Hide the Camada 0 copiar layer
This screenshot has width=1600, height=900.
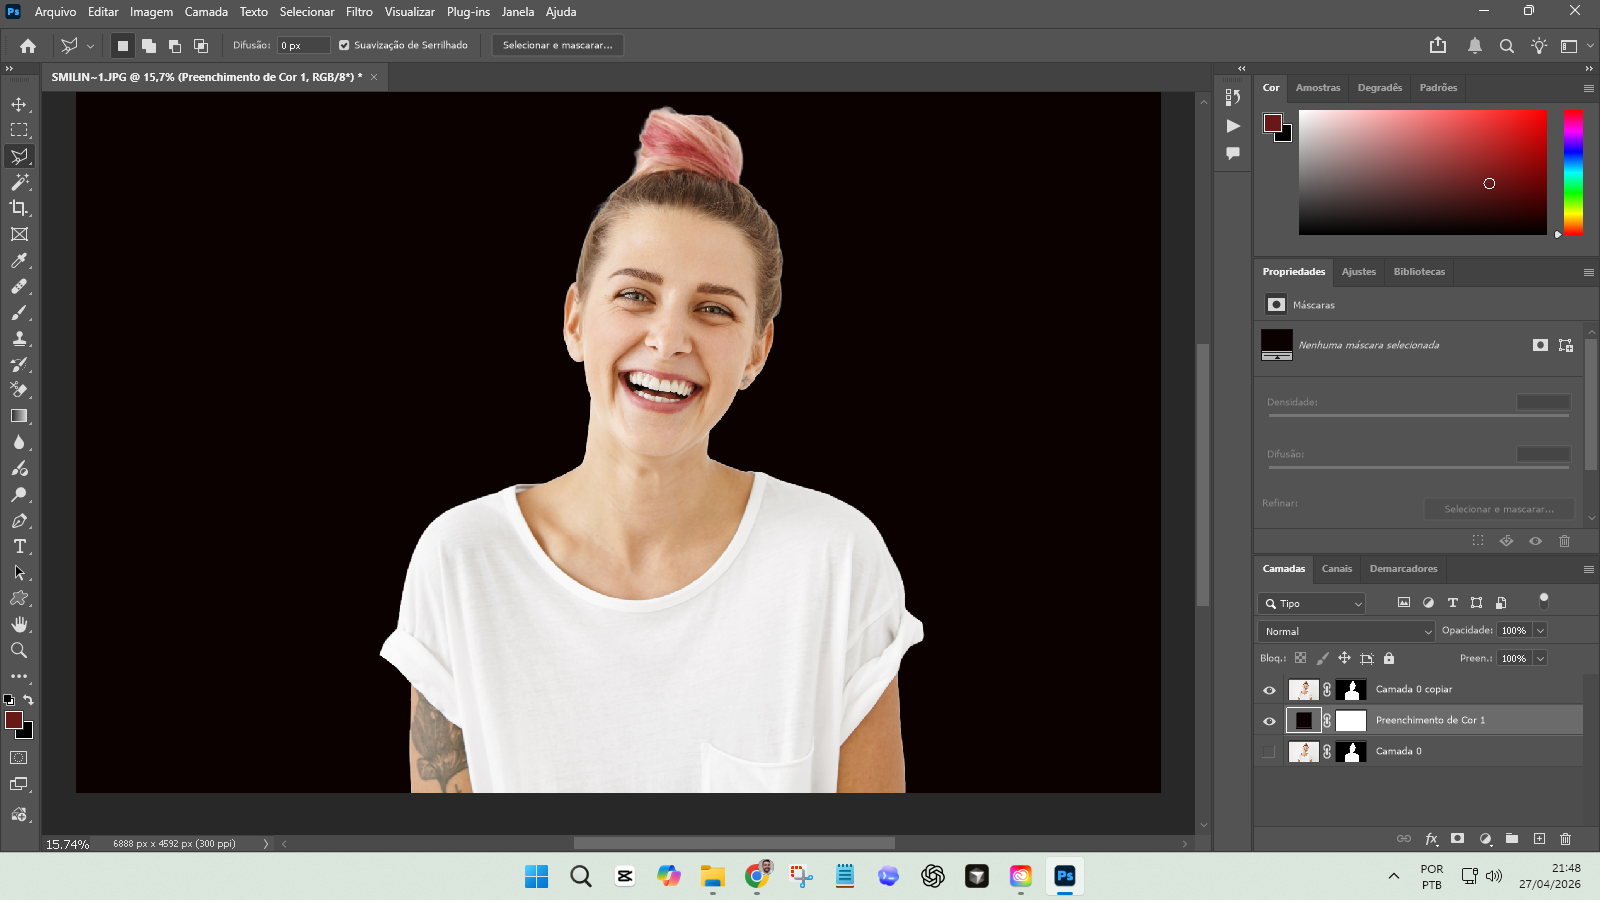point(1269,690)
